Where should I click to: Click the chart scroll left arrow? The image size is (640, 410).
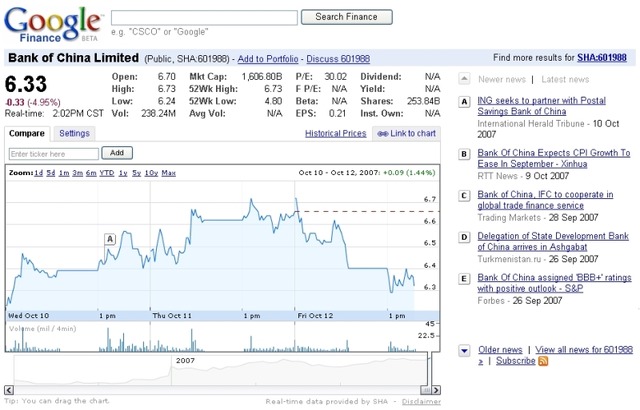(x=9, y=390)
